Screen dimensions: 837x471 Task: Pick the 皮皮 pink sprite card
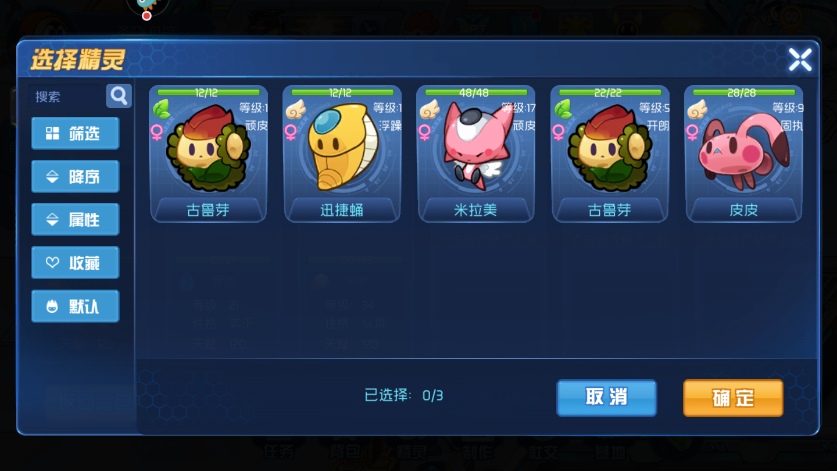pyautogui.click(x=744, y=154)
